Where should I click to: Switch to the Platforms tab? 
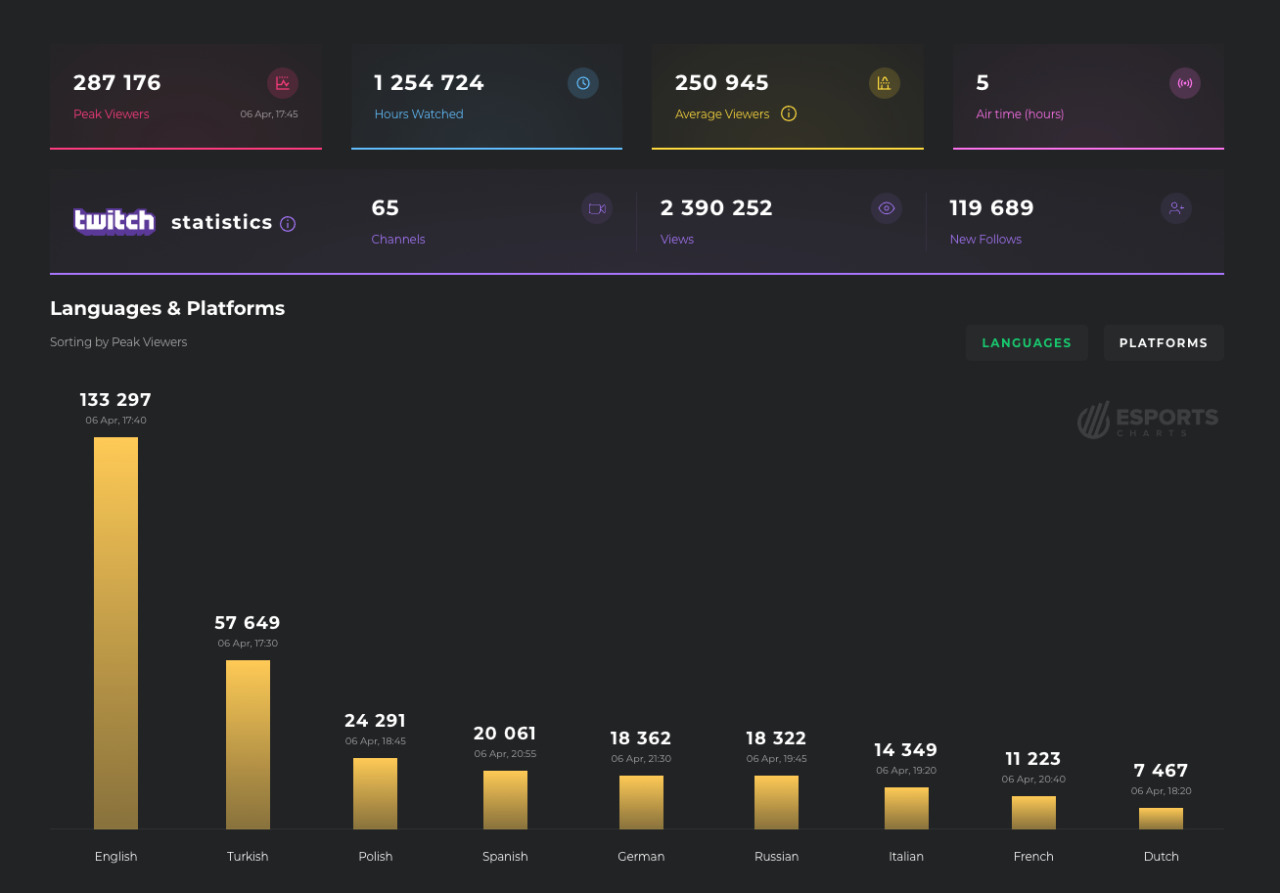[x=1164, y=343]
